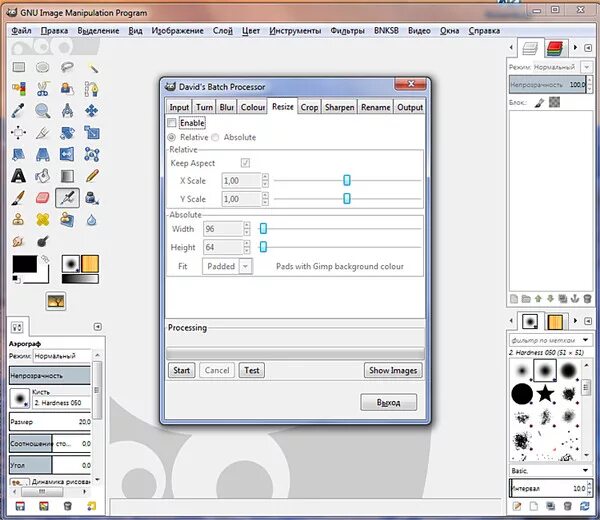Image resolution: width=600 pixels, height=520 pixels.
Task: Select the Free Select lasso tool
Action: (67, 67)
